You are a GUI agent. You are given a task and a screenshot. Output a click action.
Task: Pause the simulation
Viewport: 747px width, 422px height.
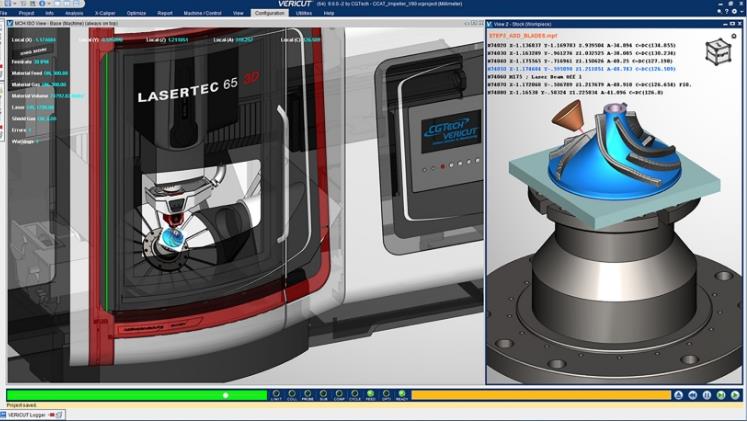(x=707, y=395)
